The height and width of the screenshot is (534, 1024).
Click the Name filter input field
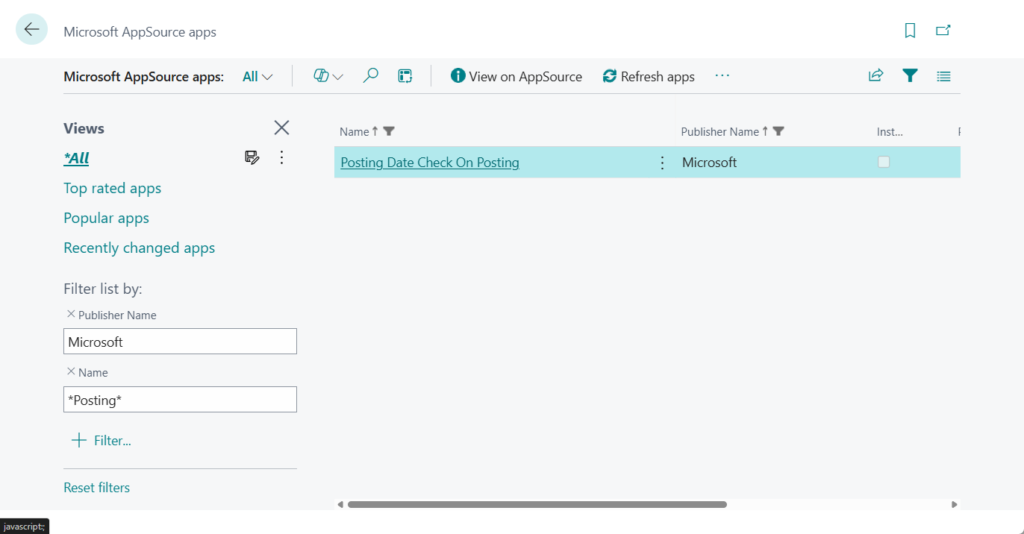pyautogui.click(x=180, y=399)
